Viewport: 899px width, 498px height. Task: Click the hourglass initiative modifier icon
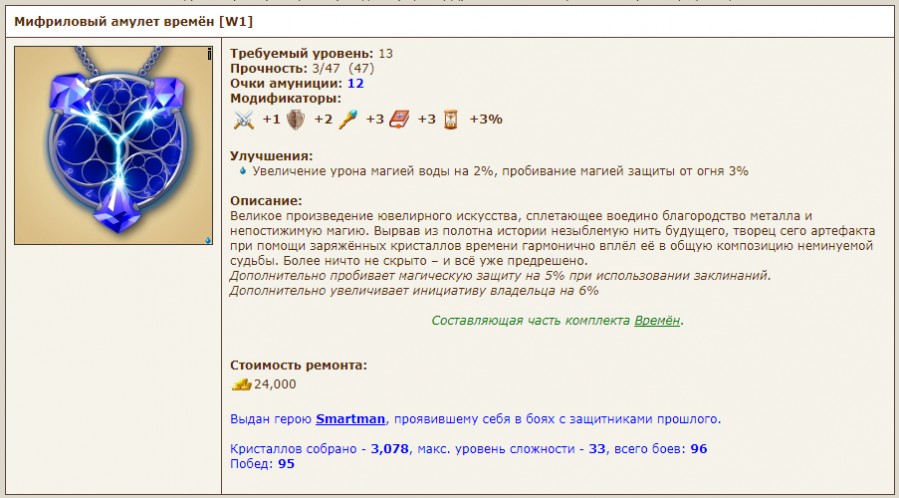[x=452, y=119]
